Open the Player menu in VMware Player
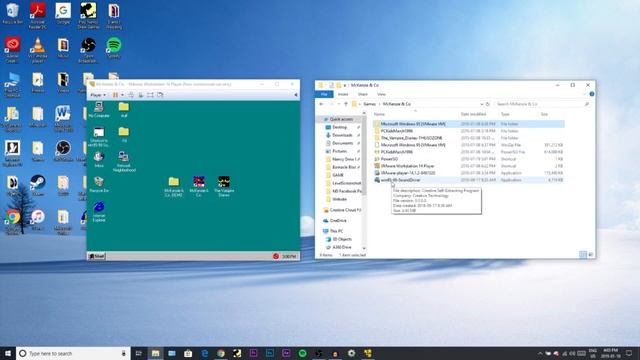The width and height of the screenshot is (640, 360). pyautogui.click(x=98, y=95)
